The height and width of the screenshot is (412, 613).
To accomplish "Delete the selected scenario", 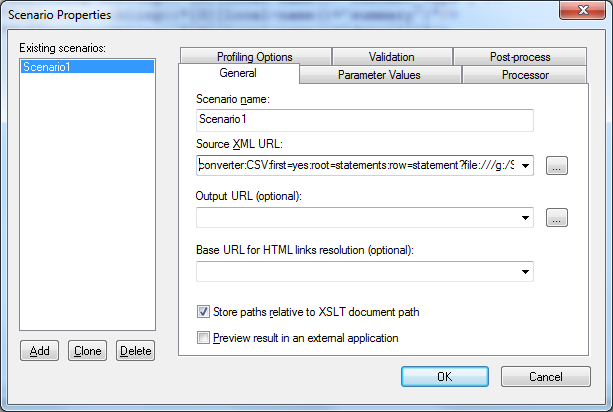I will pyautogui.click(x=135, y=351).
